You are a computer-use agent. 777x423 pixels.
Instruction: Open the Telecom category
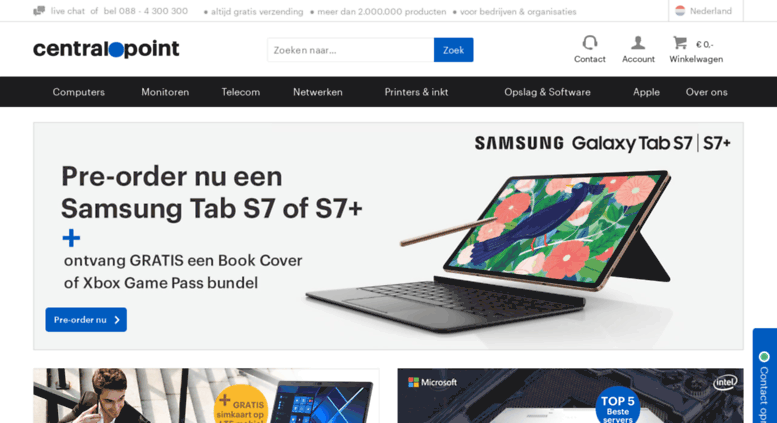click(x=240, y=92)
